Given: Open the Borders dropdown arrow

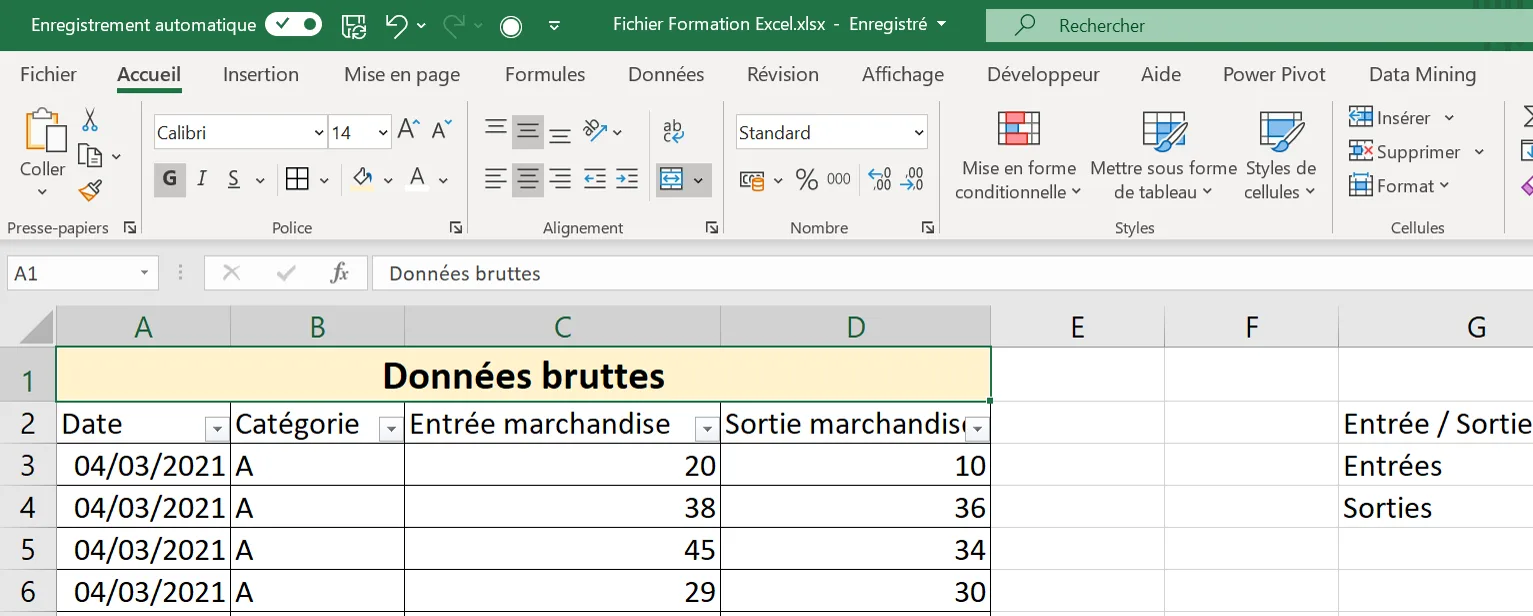Looking at the screenshot, I should 324,181.
